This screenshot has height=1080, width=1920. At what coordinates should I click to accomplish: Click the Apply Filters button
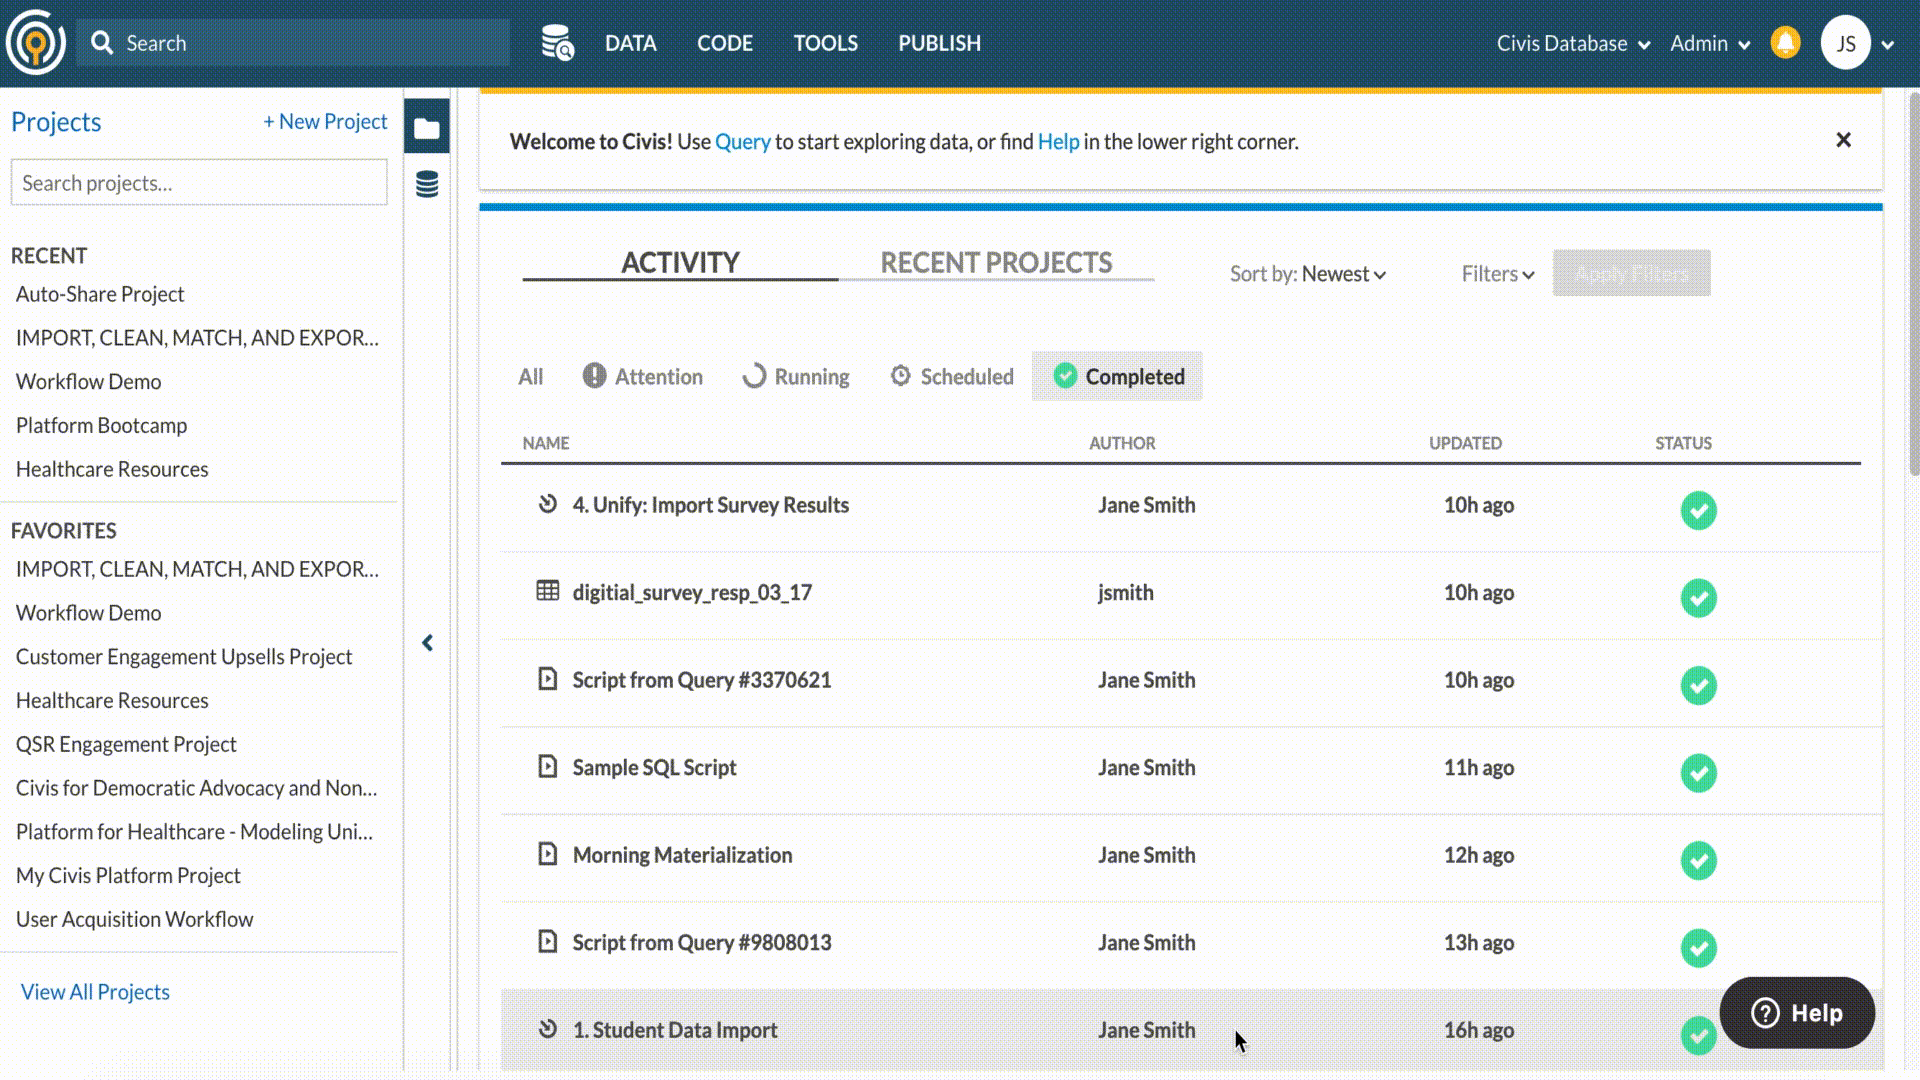(x=1631, y=273)
